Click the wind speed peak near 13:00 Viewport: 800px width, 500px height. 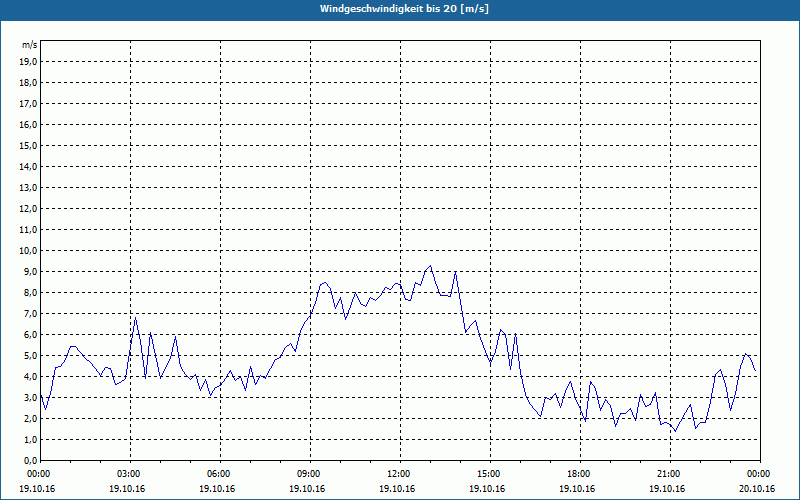(x=431, y=266)
